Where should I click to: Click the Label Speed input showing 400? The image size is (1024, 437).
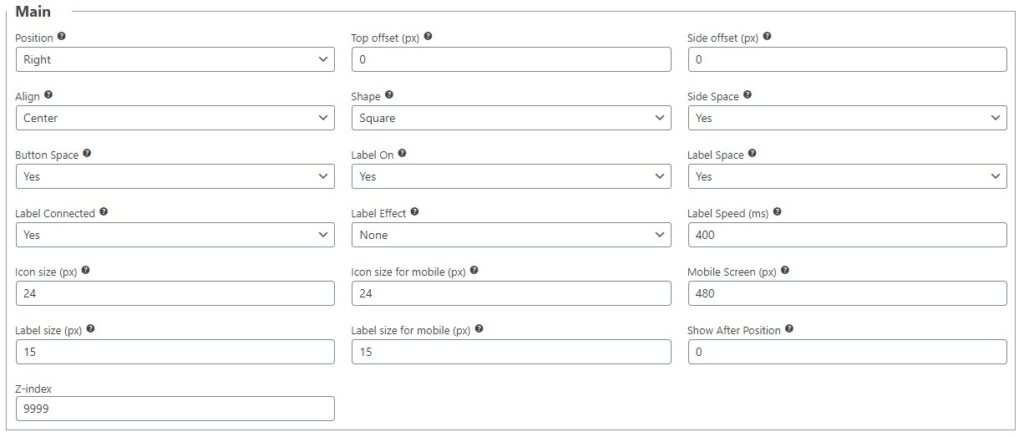pos(847,235)
